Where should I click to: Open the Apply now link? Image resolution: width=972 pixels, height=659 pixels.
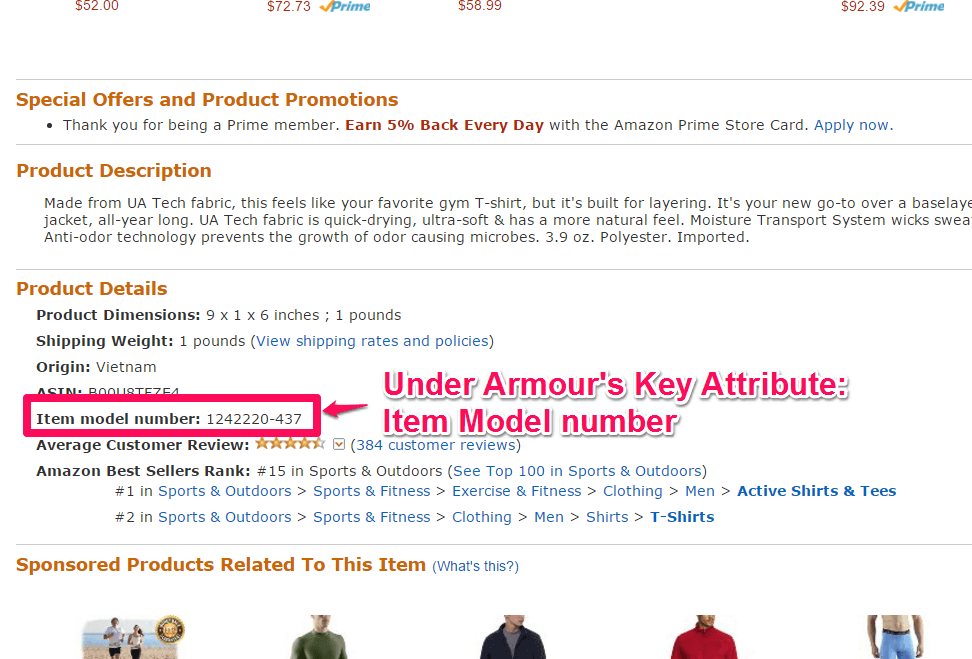pyautogui.click(x=852, y=125)
